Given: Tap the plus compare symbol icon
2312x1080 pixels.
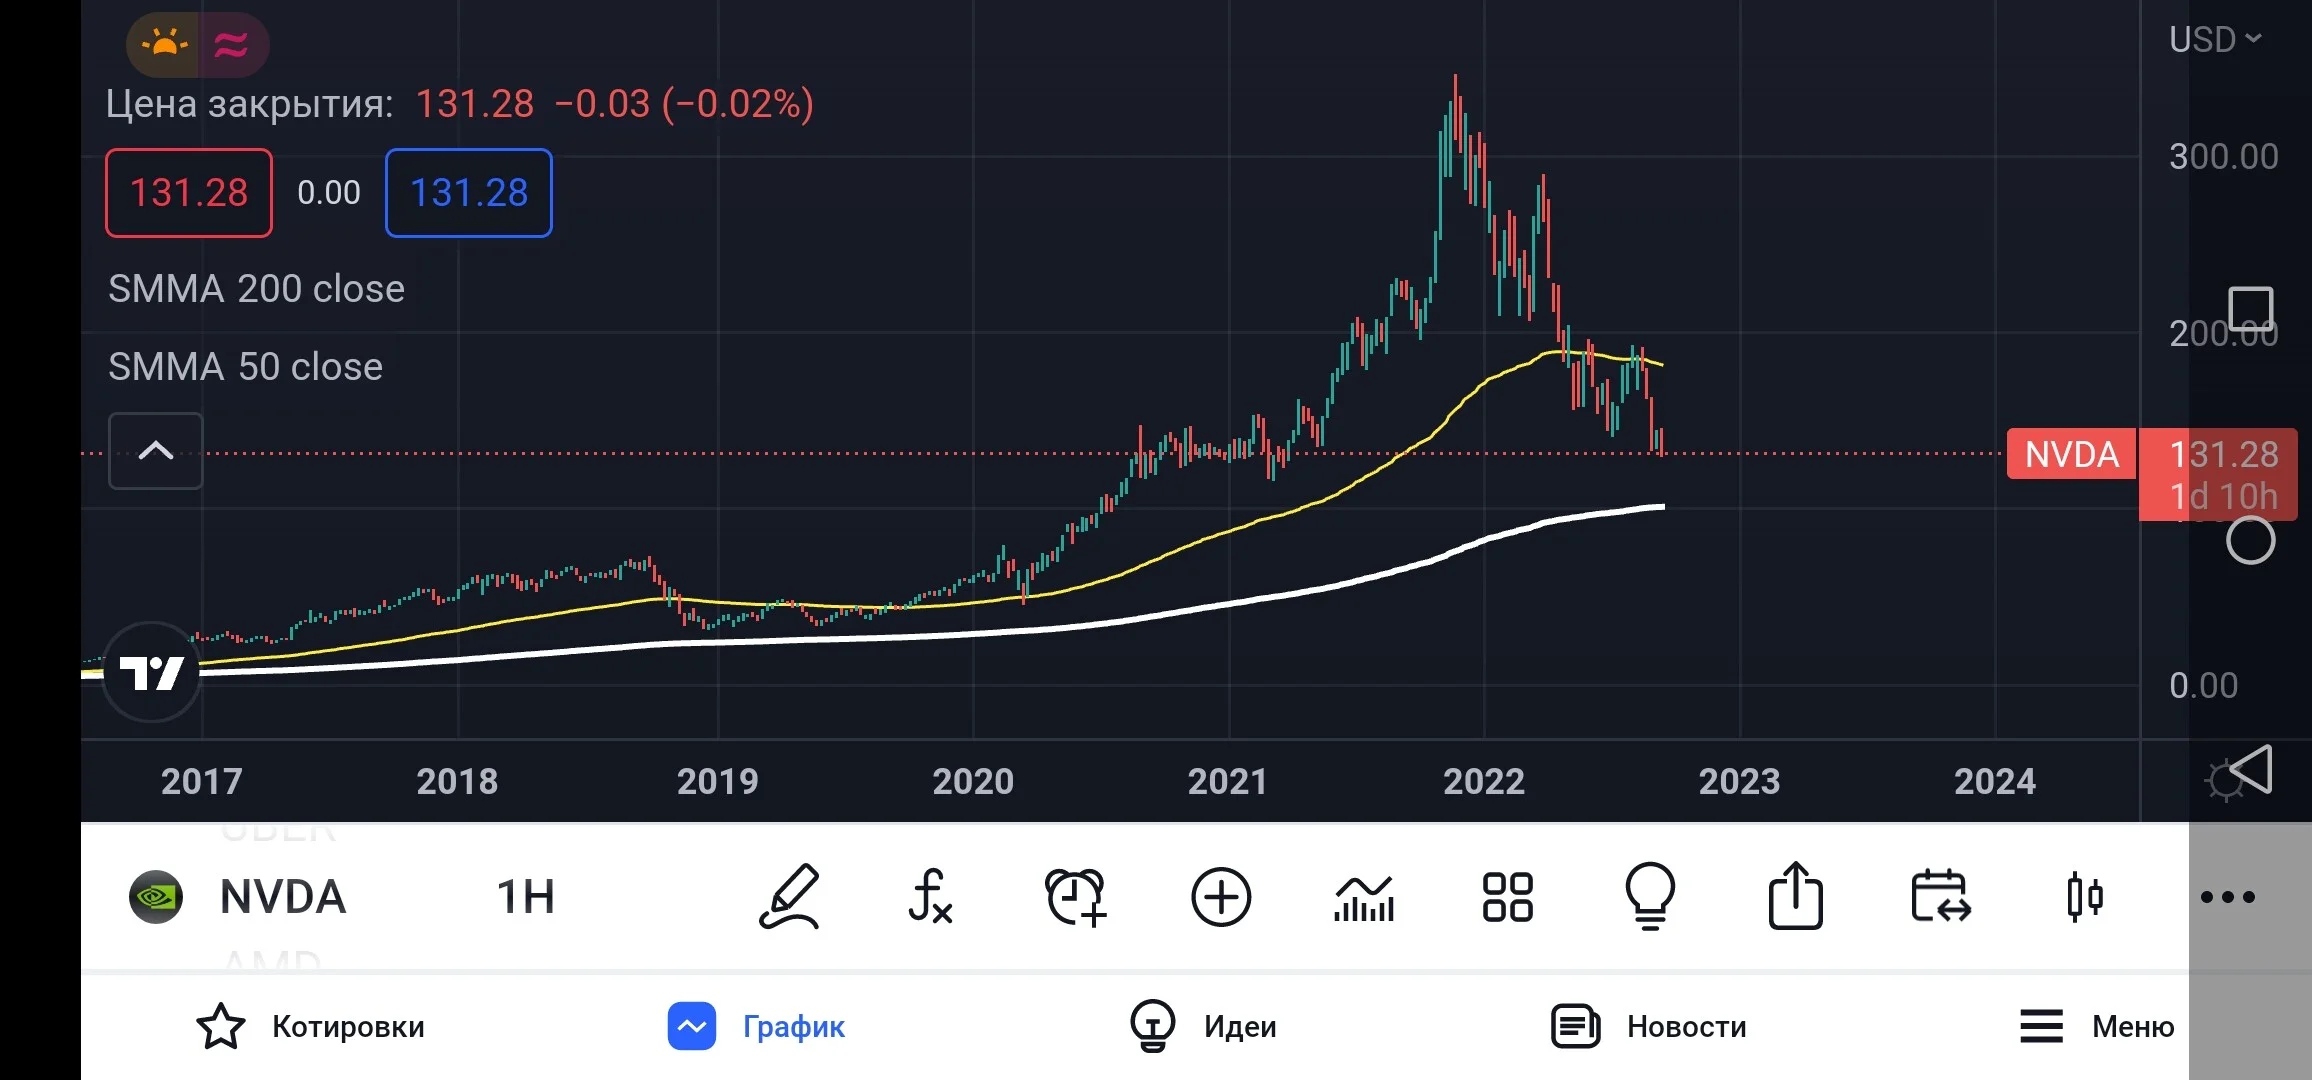Looking at the screenshot, I should click(x=1221, y=896).
